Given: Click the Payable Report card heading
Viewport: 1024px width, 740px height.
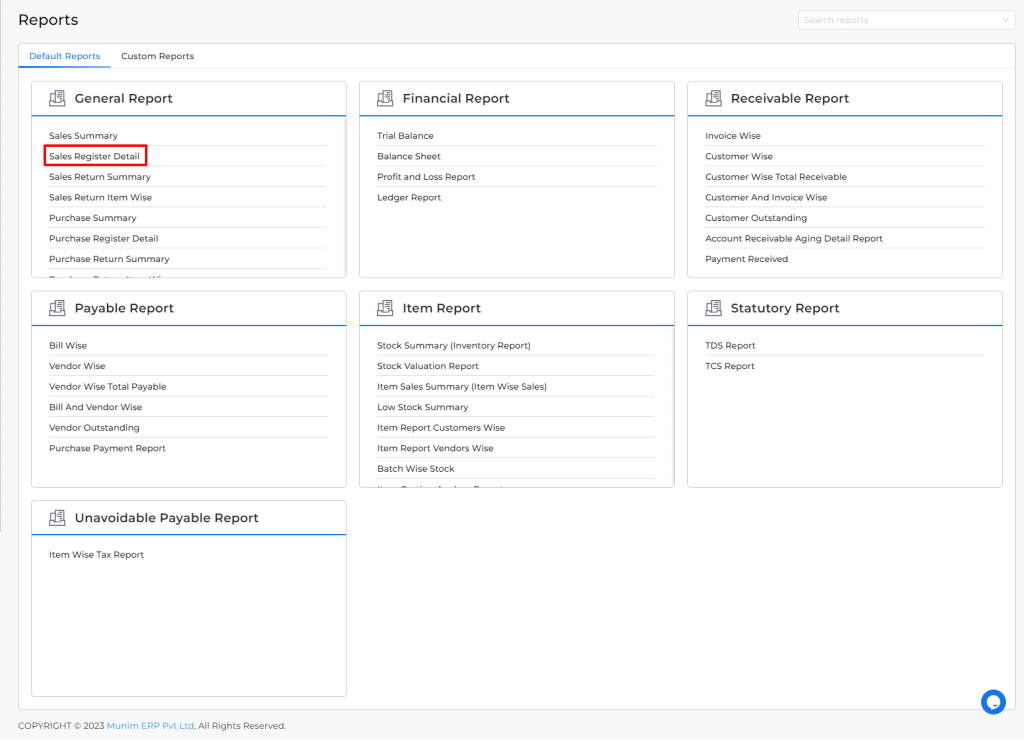Looking at the screenshot, I should tap(124, 308).
